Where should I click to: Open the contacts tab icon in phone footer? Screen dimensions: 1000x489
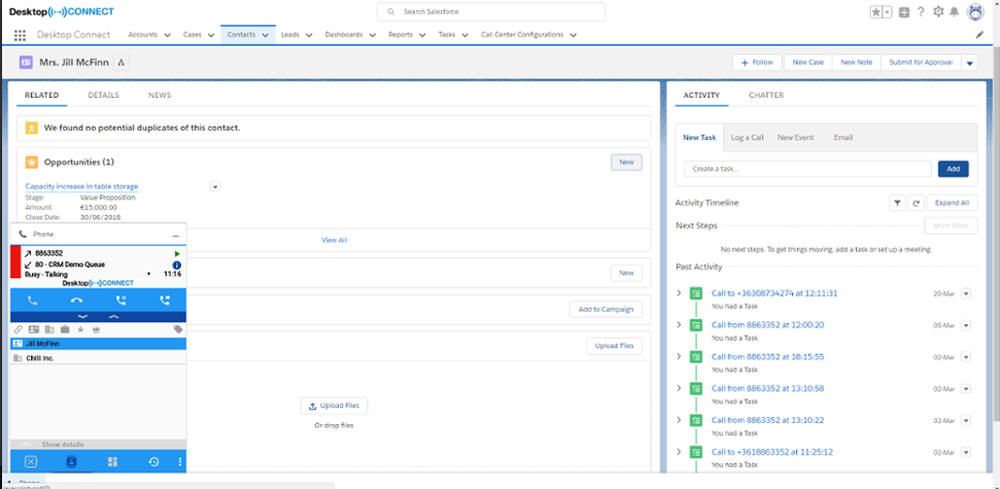tap(71, 462)
